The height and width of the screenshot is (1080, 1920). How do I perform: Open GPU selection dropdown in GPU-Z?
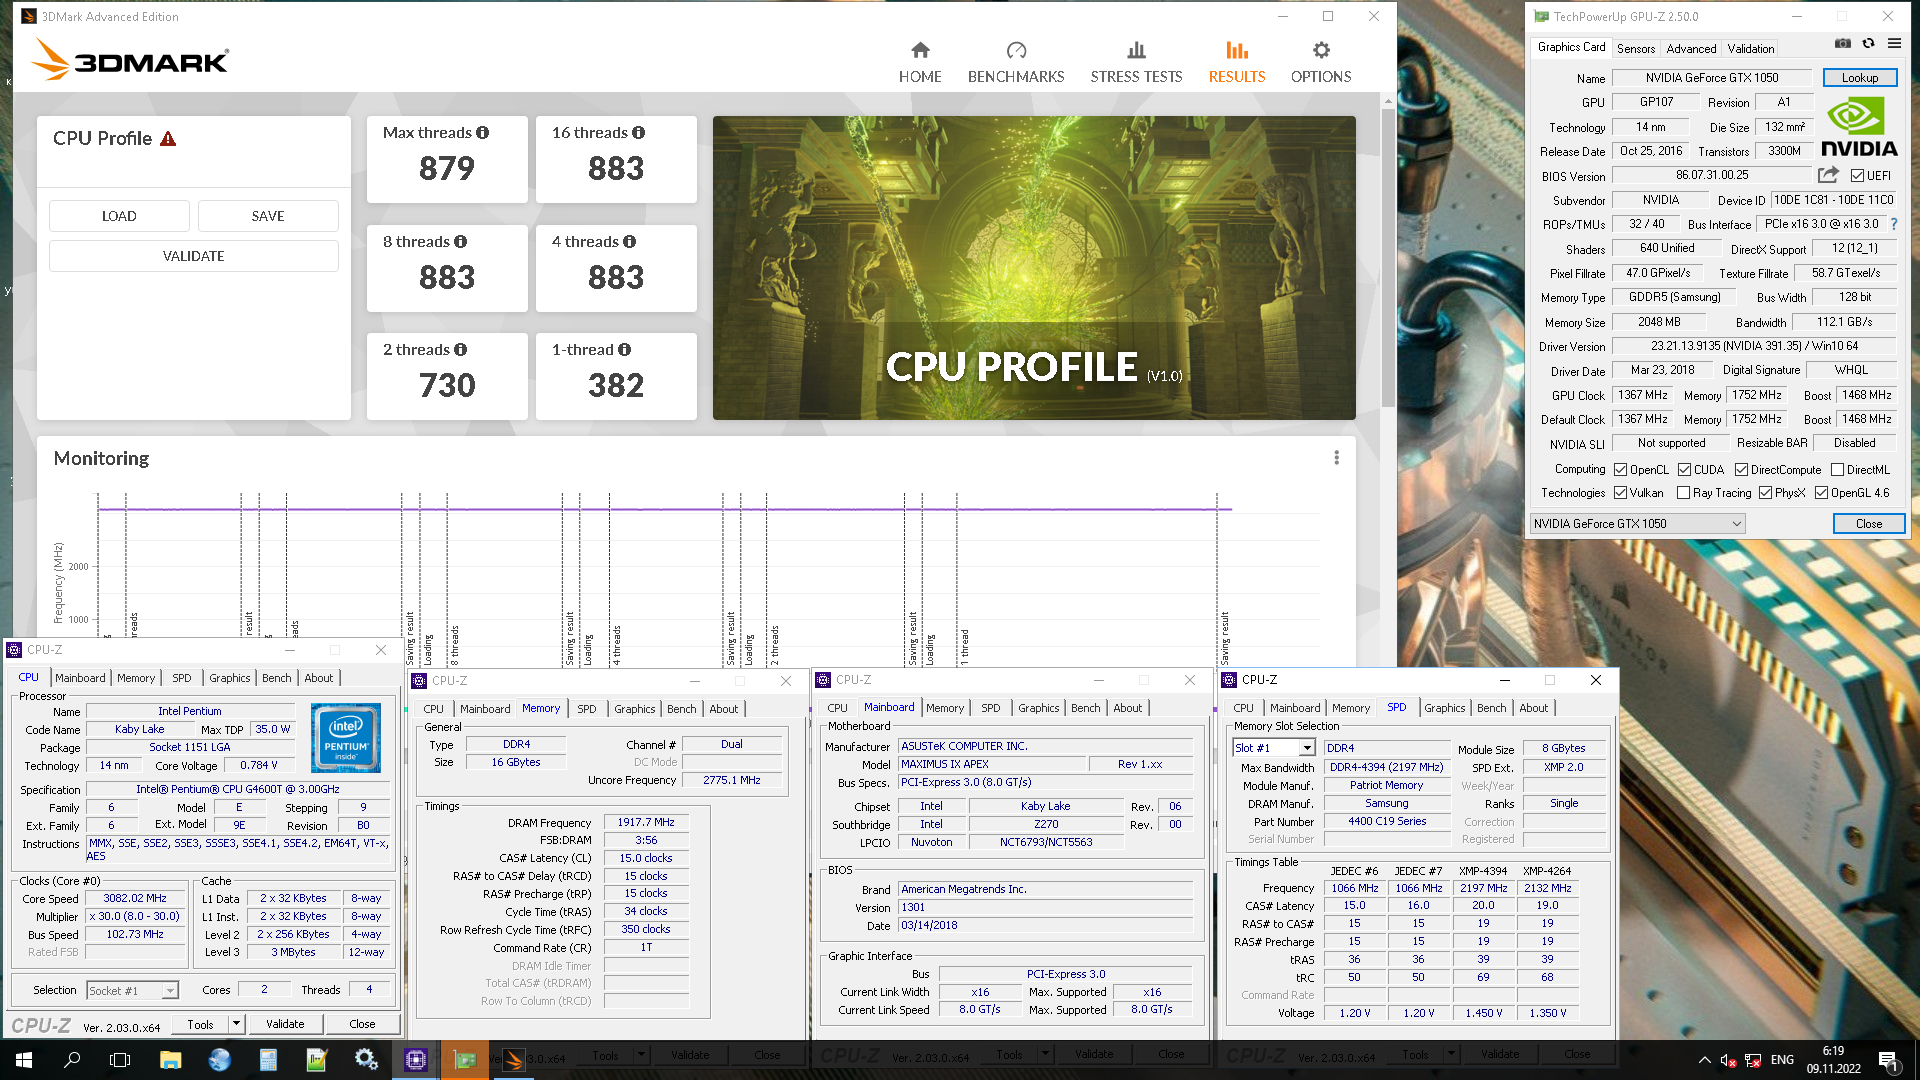coord(1638,524)
